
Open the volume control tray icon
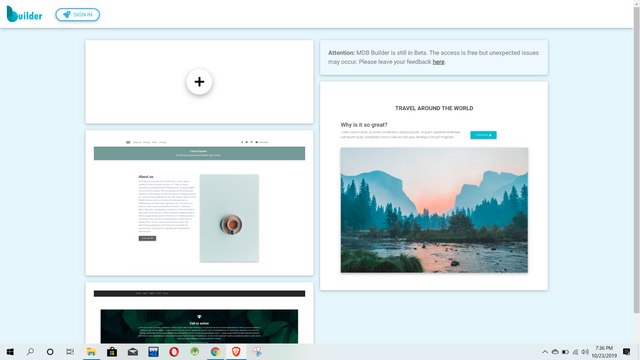tap(585, 352)
